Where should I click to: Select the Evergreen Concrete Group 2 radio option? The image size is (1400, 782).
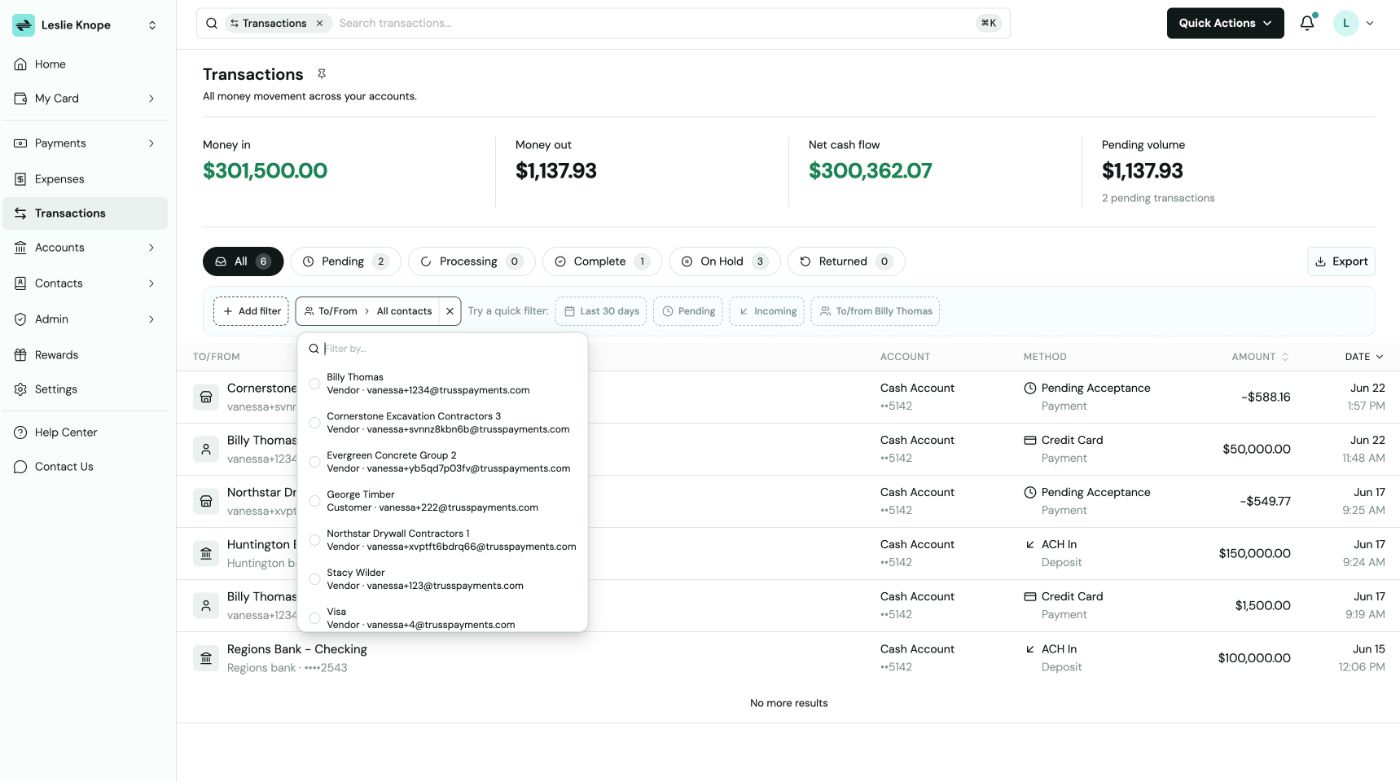coord(315,462)
